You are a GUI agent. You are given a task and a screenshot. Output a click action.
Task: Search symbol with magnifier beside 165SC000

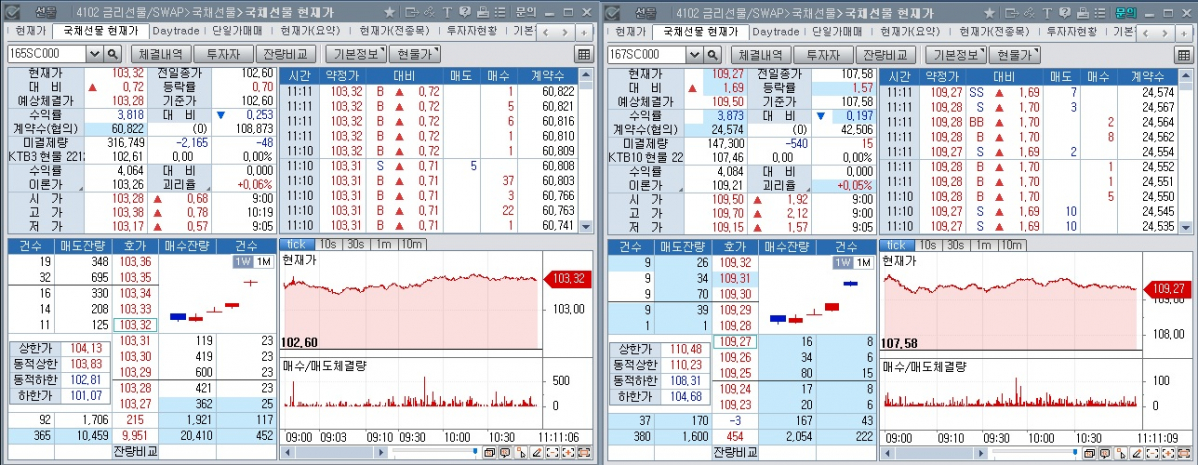[112, 54]
